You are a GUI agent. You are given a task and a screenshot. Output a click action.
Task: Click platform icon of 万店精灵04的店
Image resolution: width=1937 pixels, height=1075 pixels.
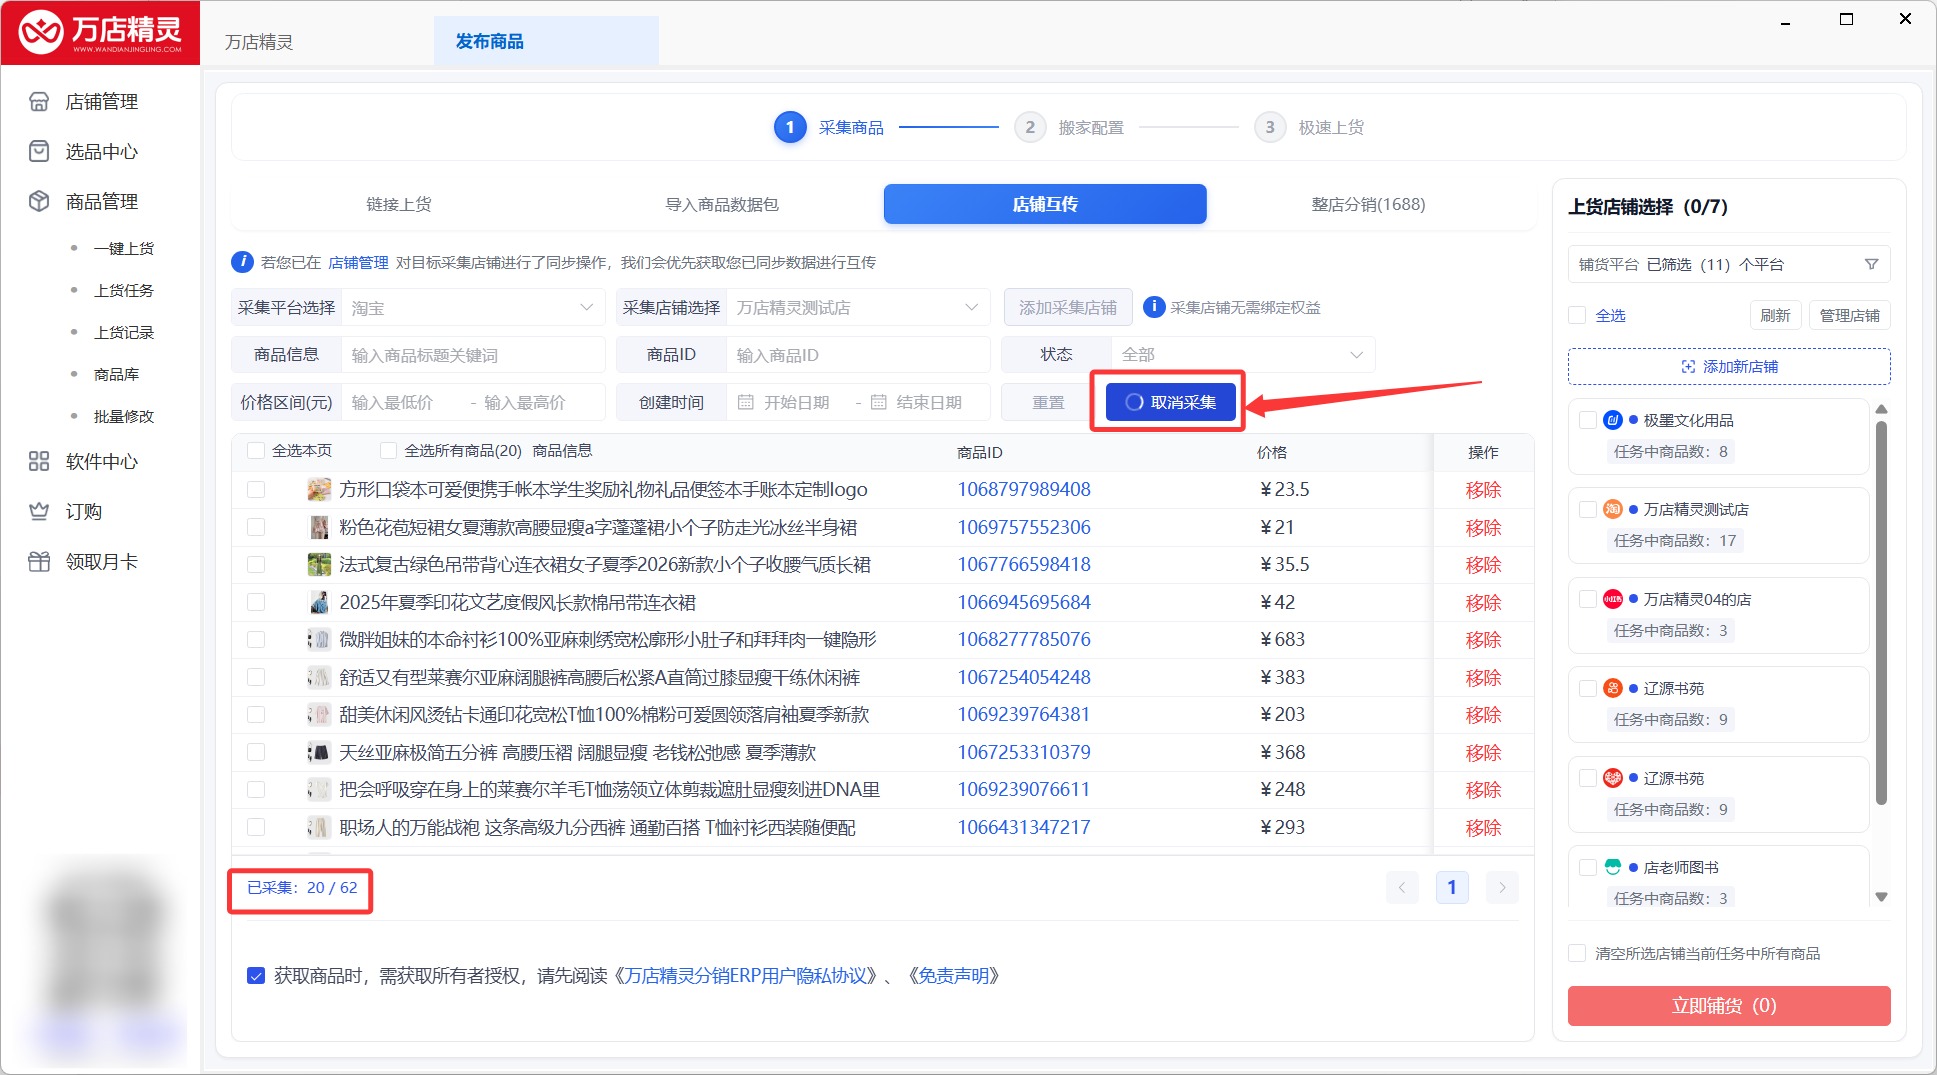1612,599
